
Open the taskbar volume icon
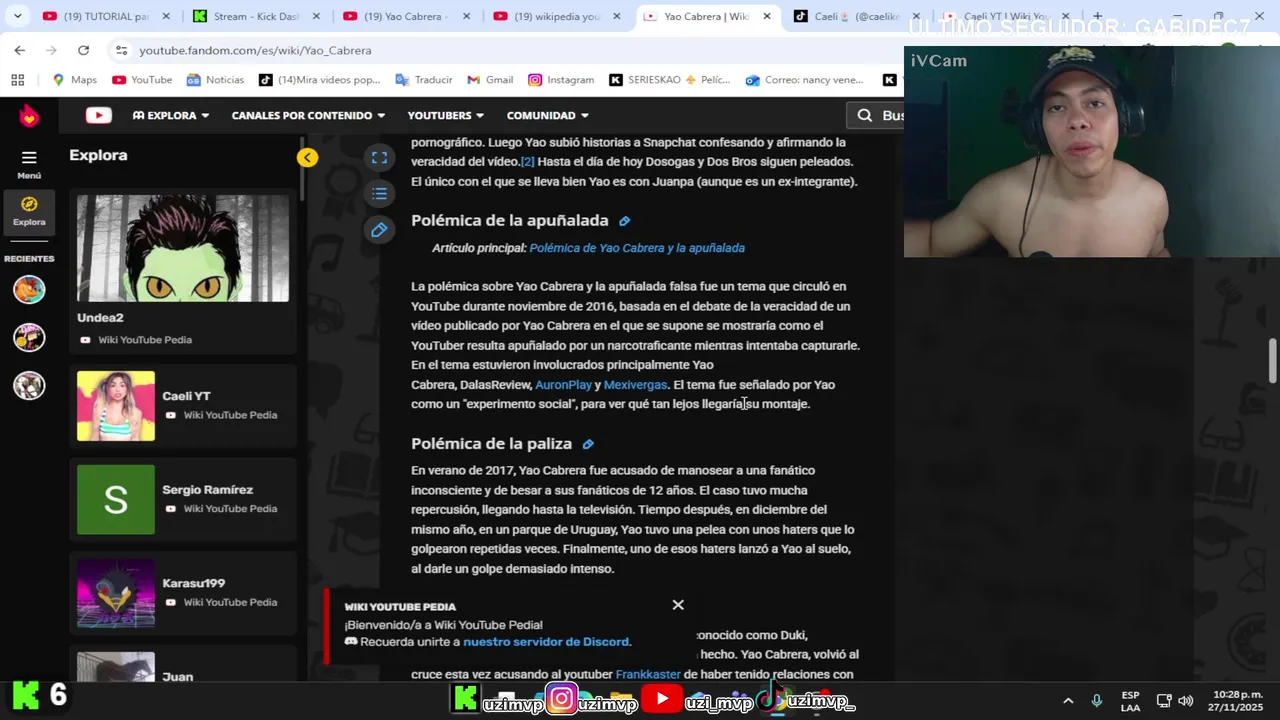(1186, 701)
